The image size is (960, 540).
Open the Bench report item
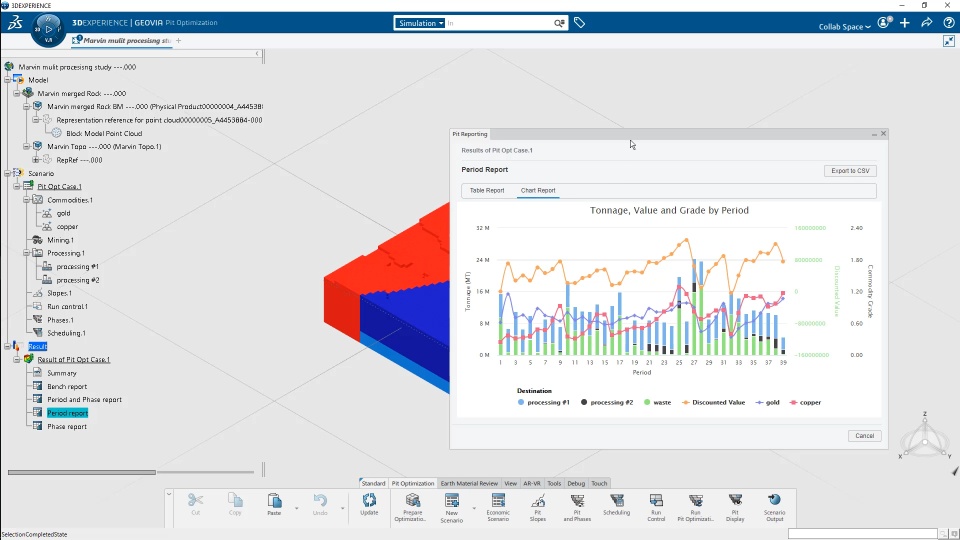67,387
